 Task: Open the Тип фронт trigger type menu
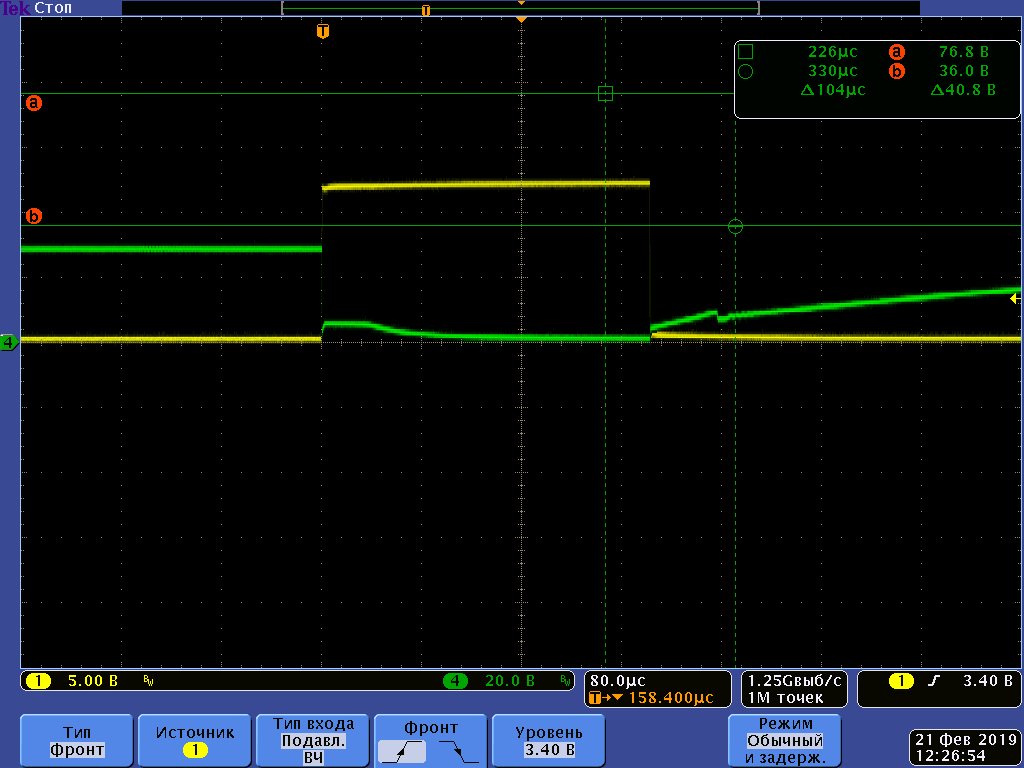click(76, 741)
